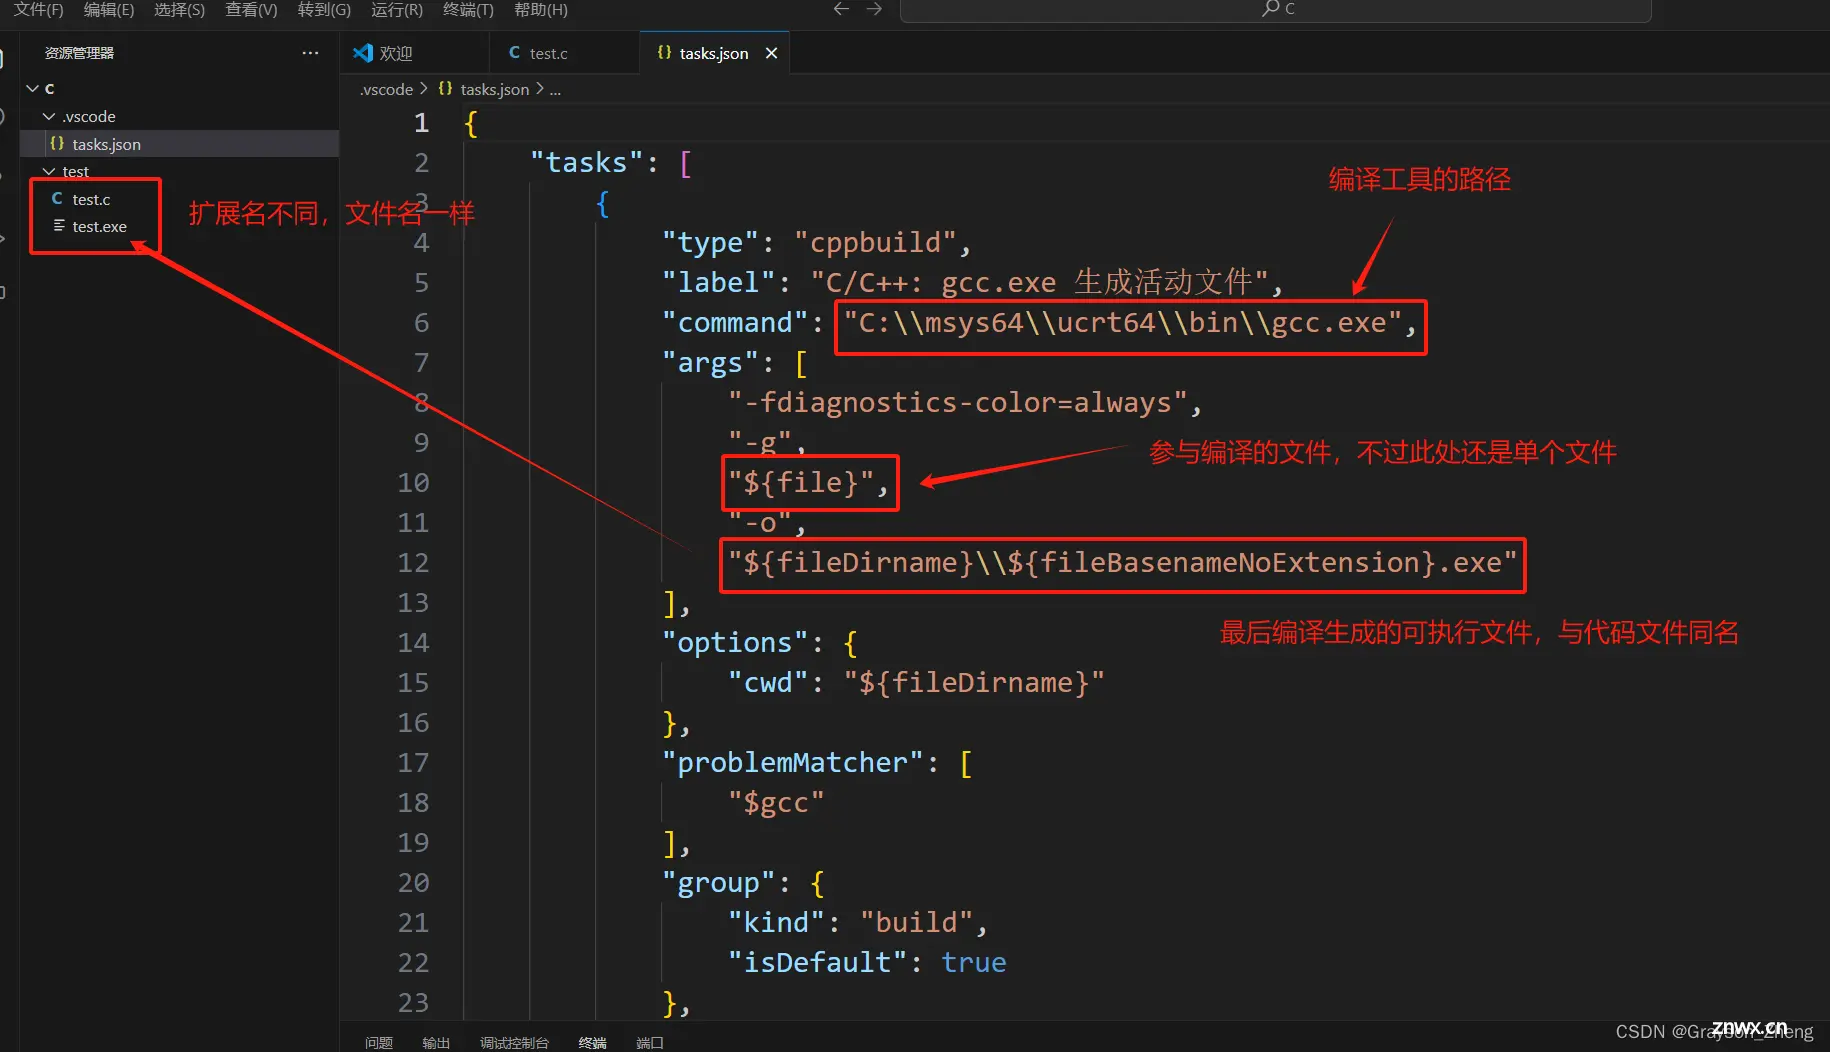The height and width of the screenshot is (1052, 1830).
Task: Click line number 12 in the gutter
Action: (413, 563)
